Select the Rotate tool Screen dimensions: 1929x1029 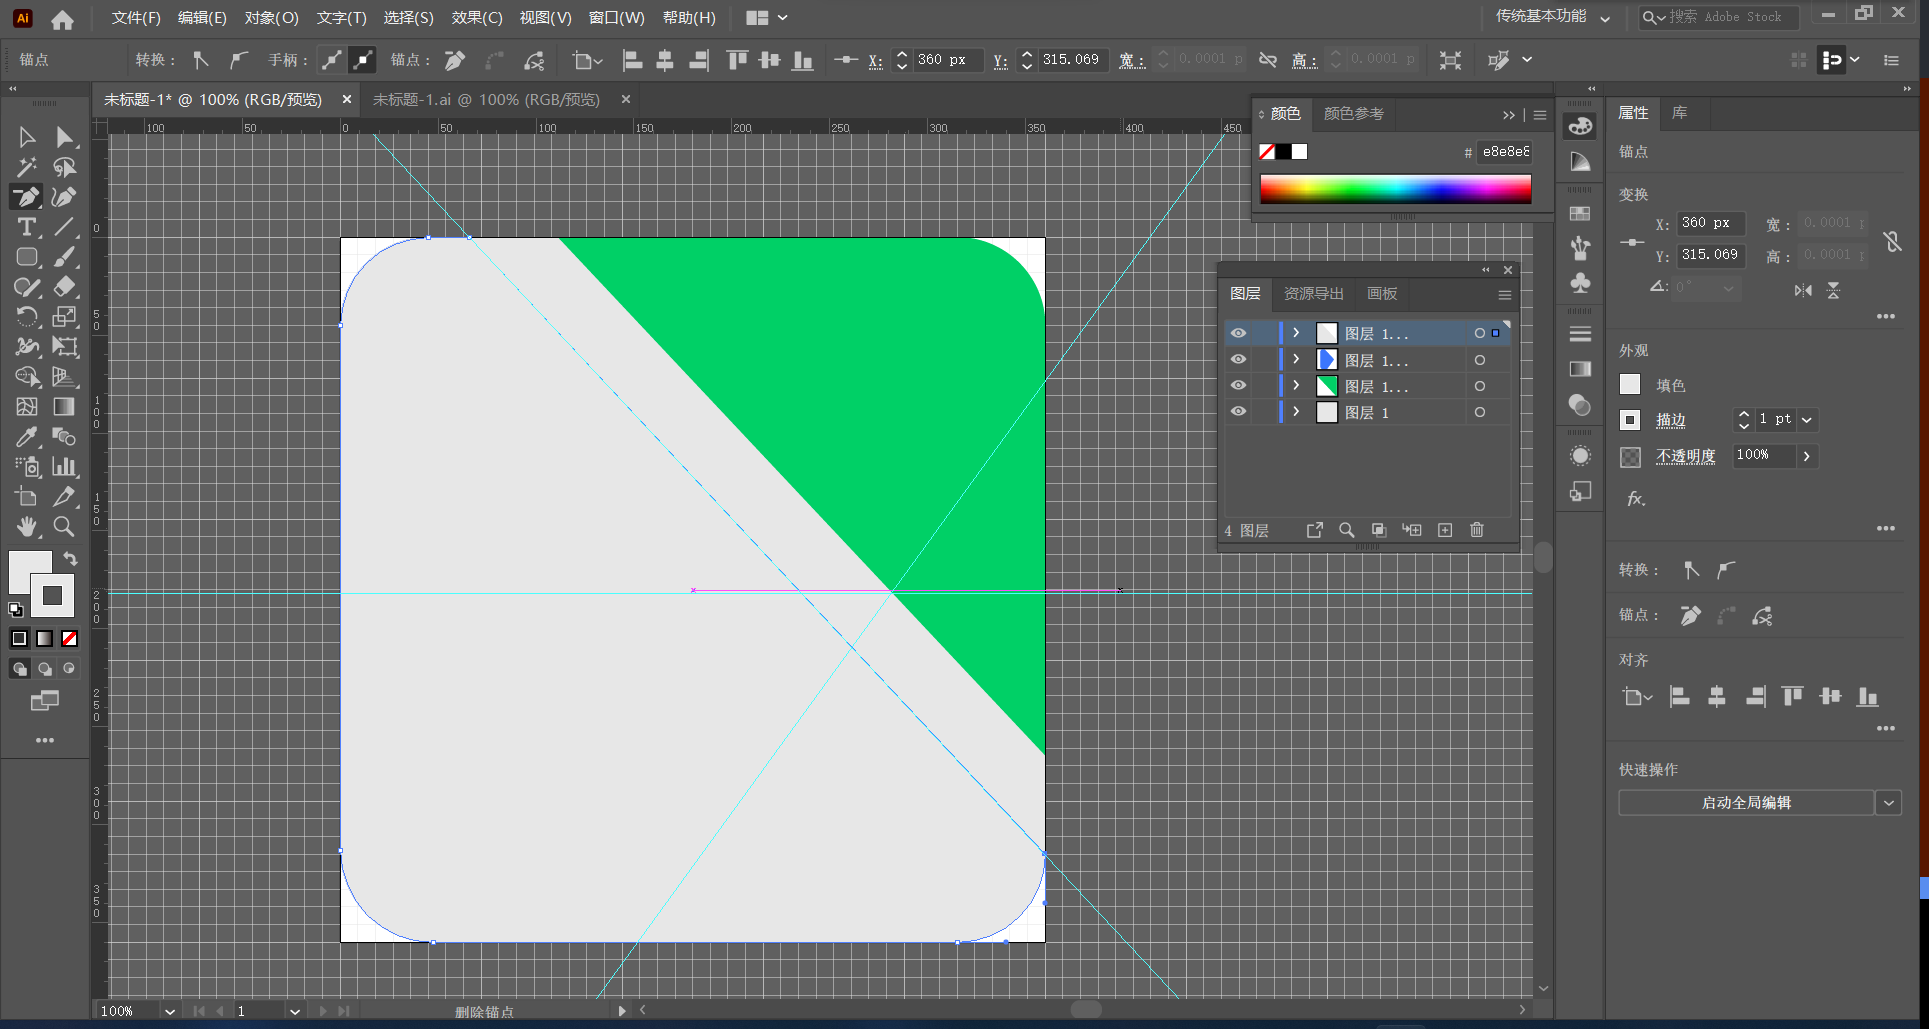[x=27, y=317]
